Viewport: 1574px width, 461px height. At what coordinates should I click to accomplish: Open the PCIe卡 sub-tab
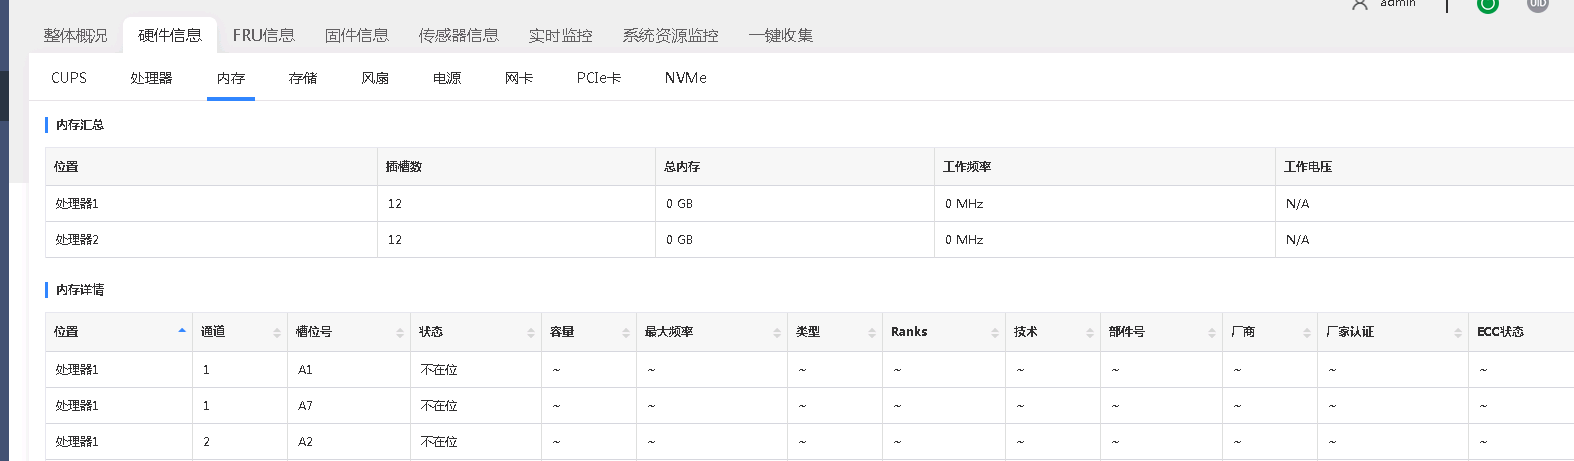pos(599,78)
